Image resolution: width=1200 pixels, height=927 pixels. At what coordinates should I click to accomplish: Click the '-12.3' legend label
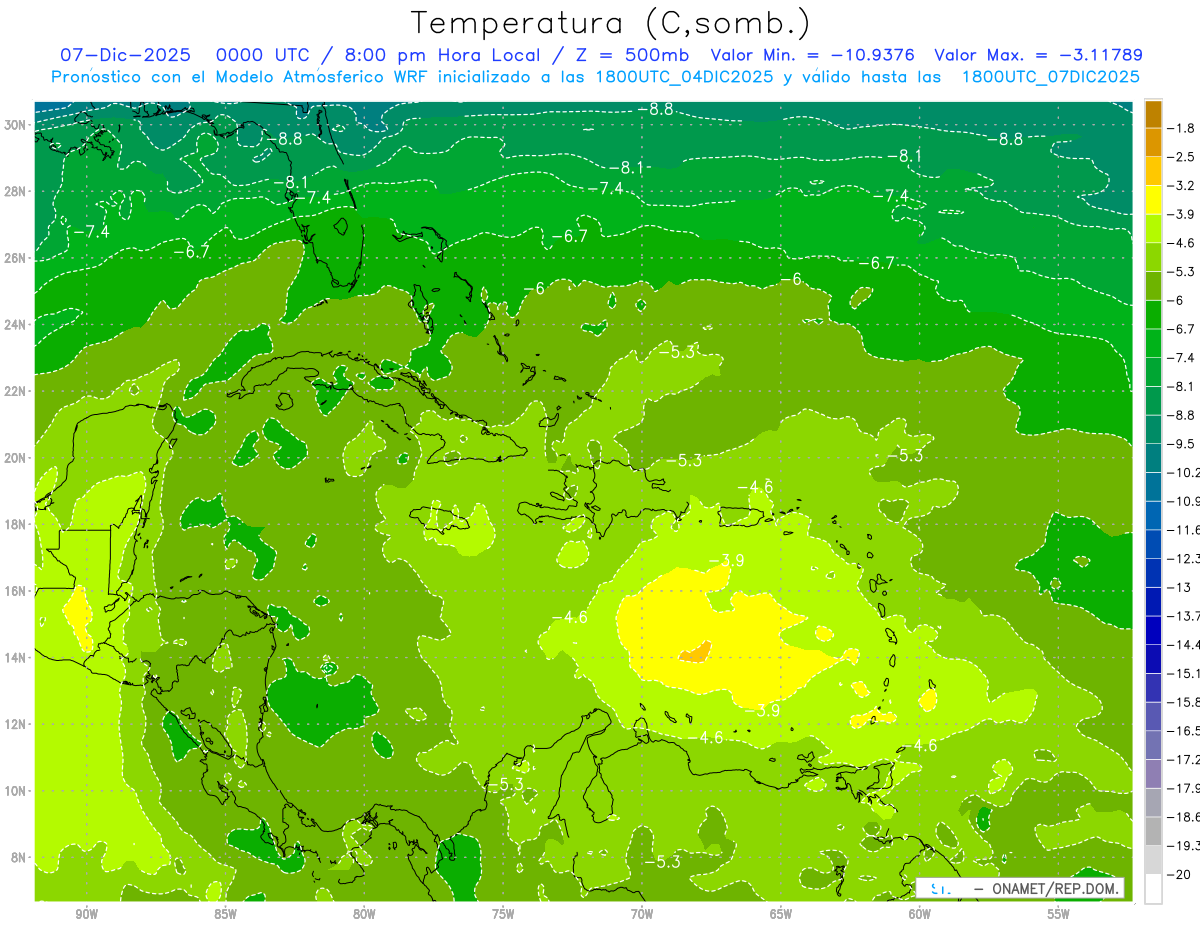coord(1186,558)
